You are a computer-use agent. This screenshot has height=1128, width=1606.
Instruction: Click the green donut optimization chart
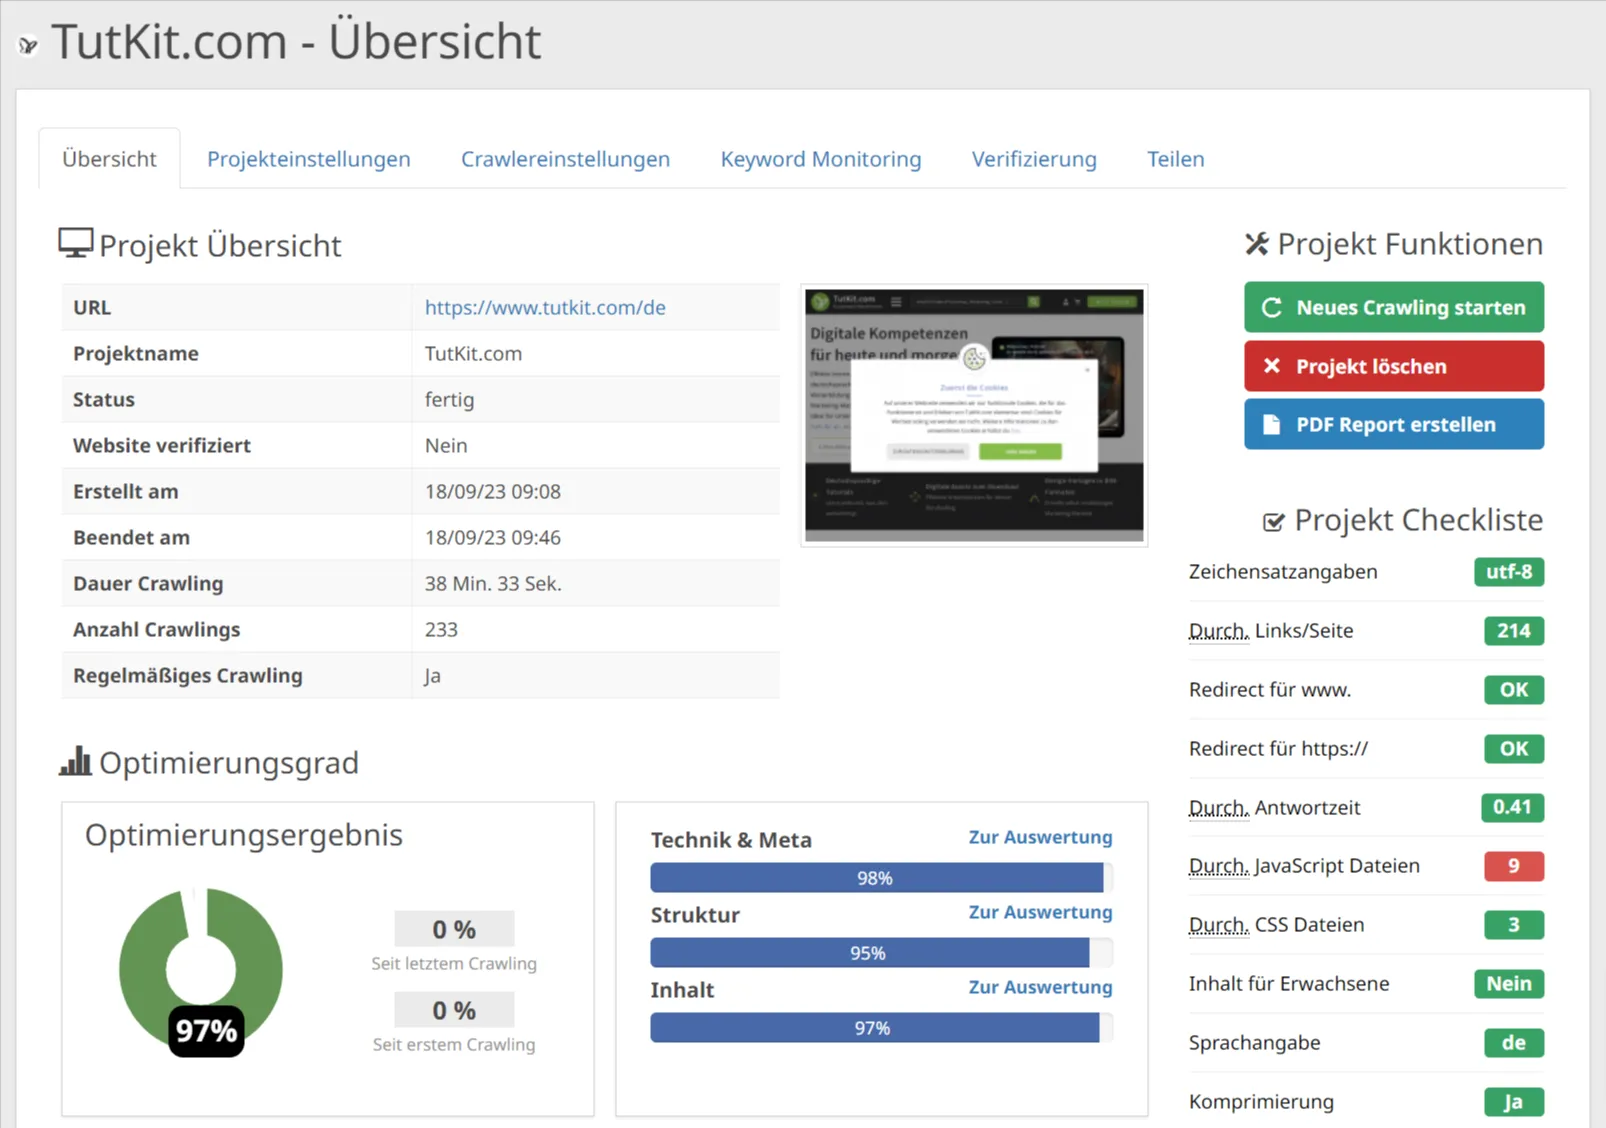tap(201, 969)
